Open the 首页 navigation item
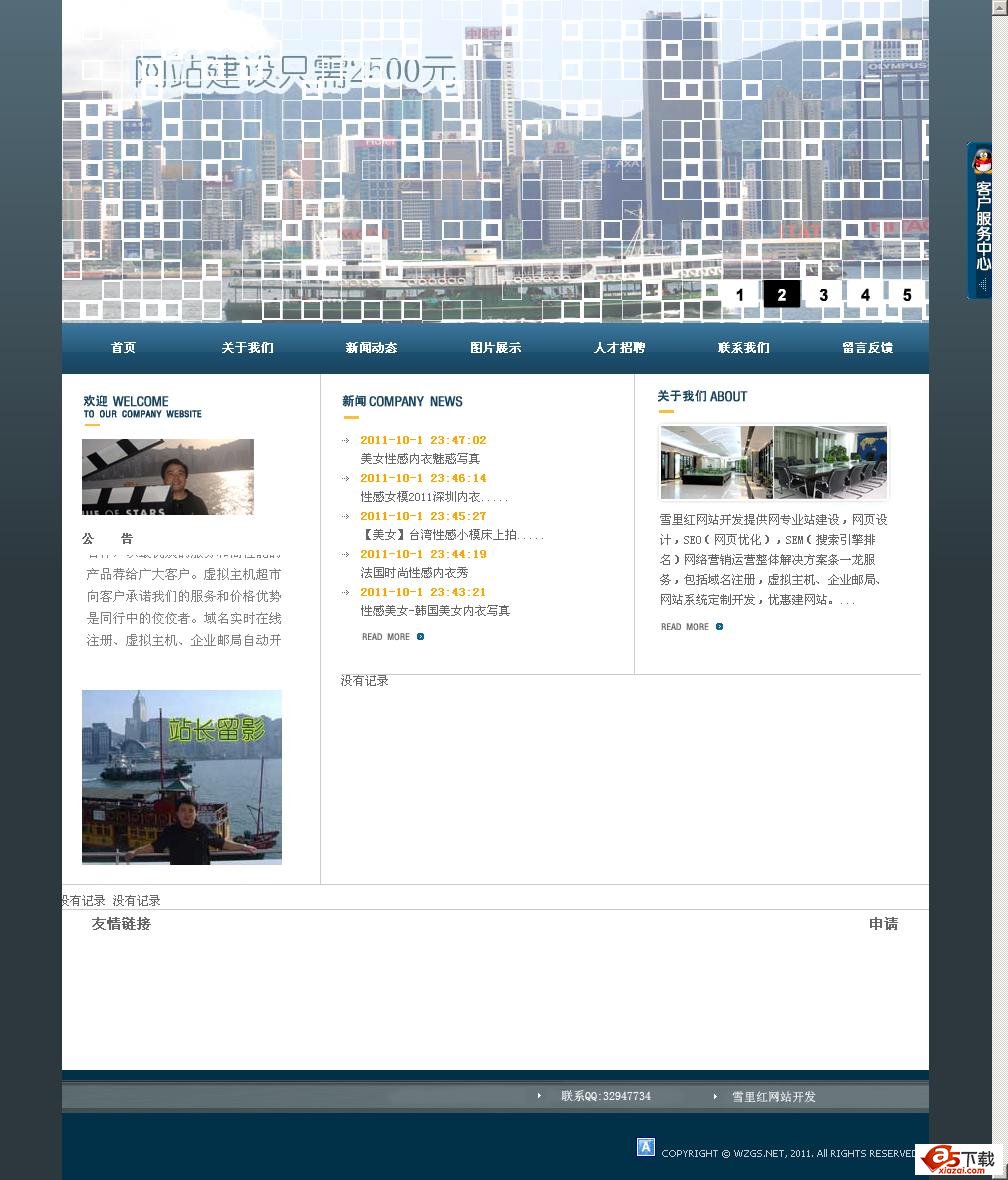 123,348
